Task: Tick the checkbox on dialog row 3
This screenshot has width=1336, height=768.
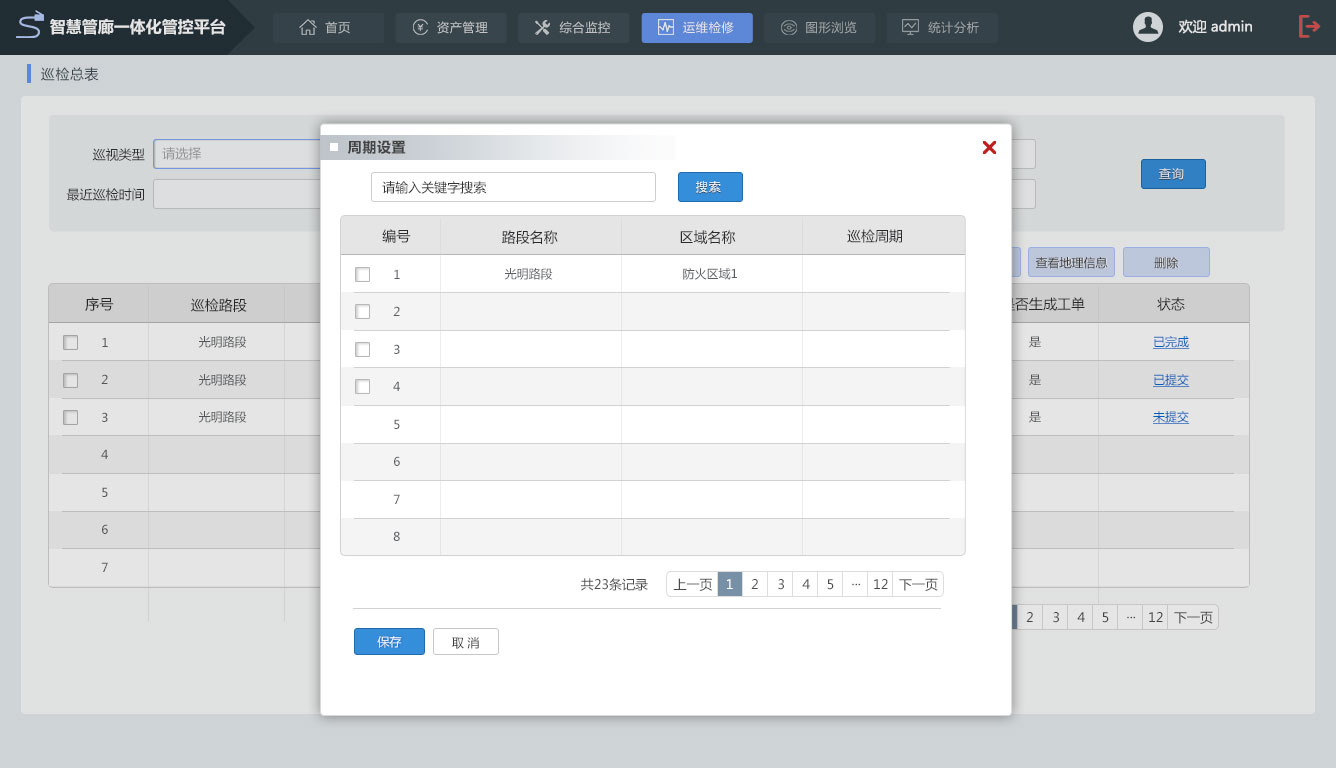Action: [x=363, y=349]
